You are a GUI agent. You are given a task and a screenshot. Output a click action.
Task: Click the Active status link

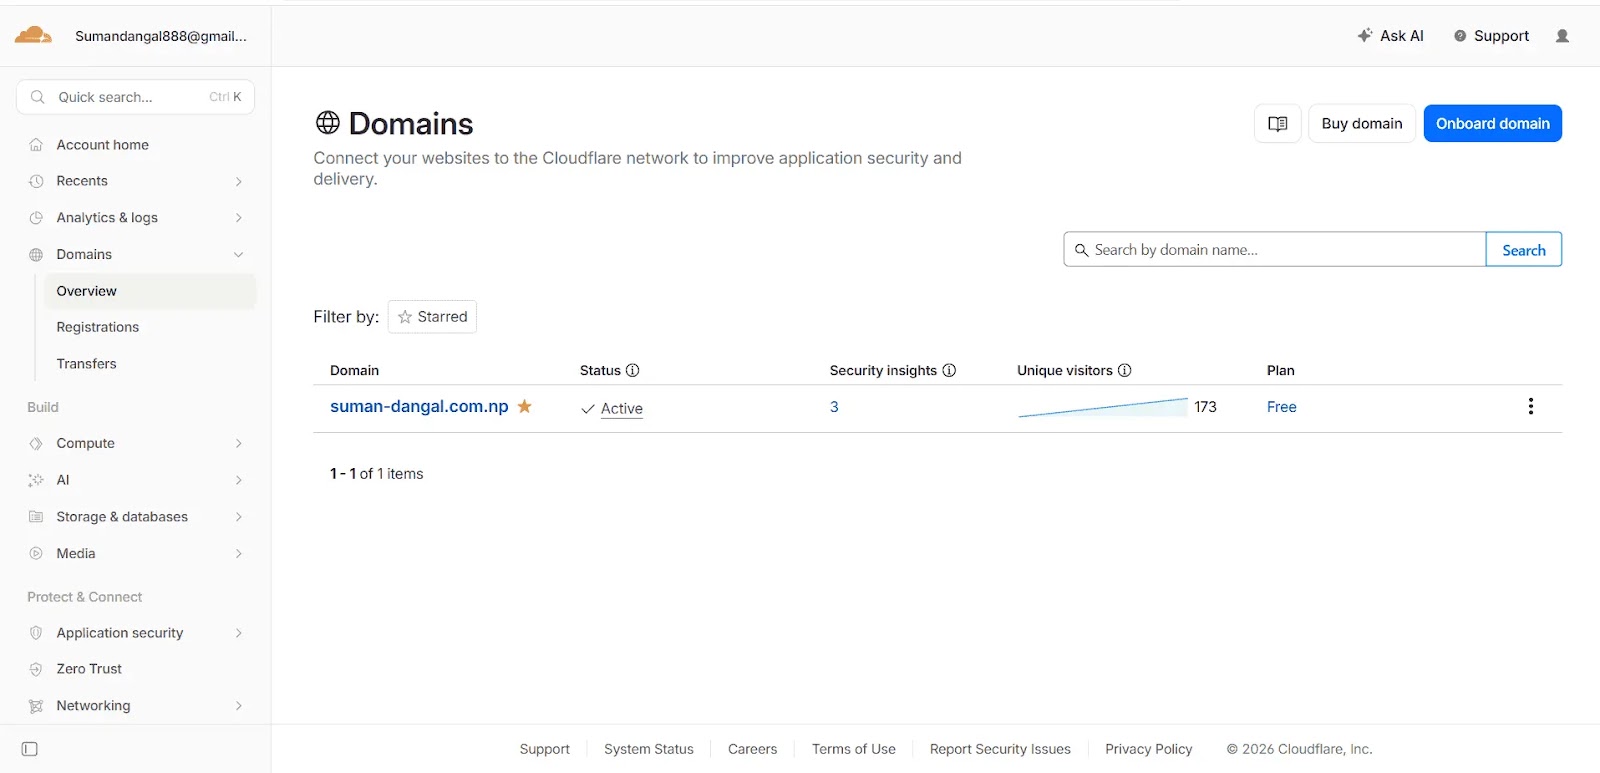(622, 408)
